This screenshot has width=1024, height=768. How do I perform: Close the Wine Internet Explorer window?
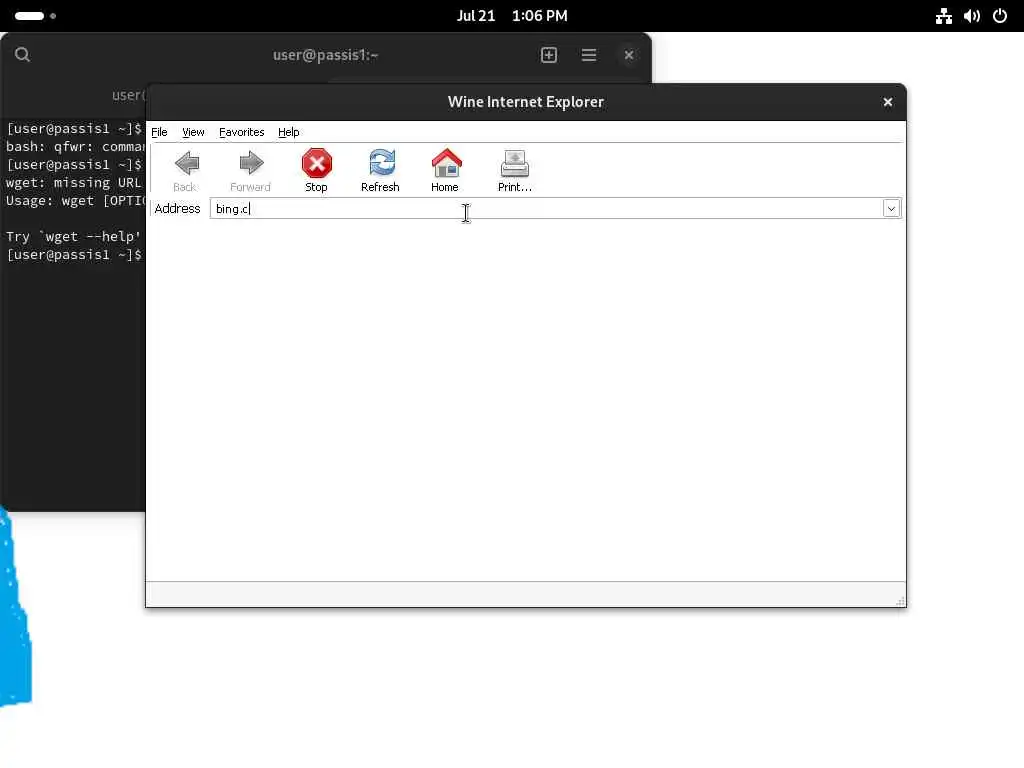coord(888,102)
